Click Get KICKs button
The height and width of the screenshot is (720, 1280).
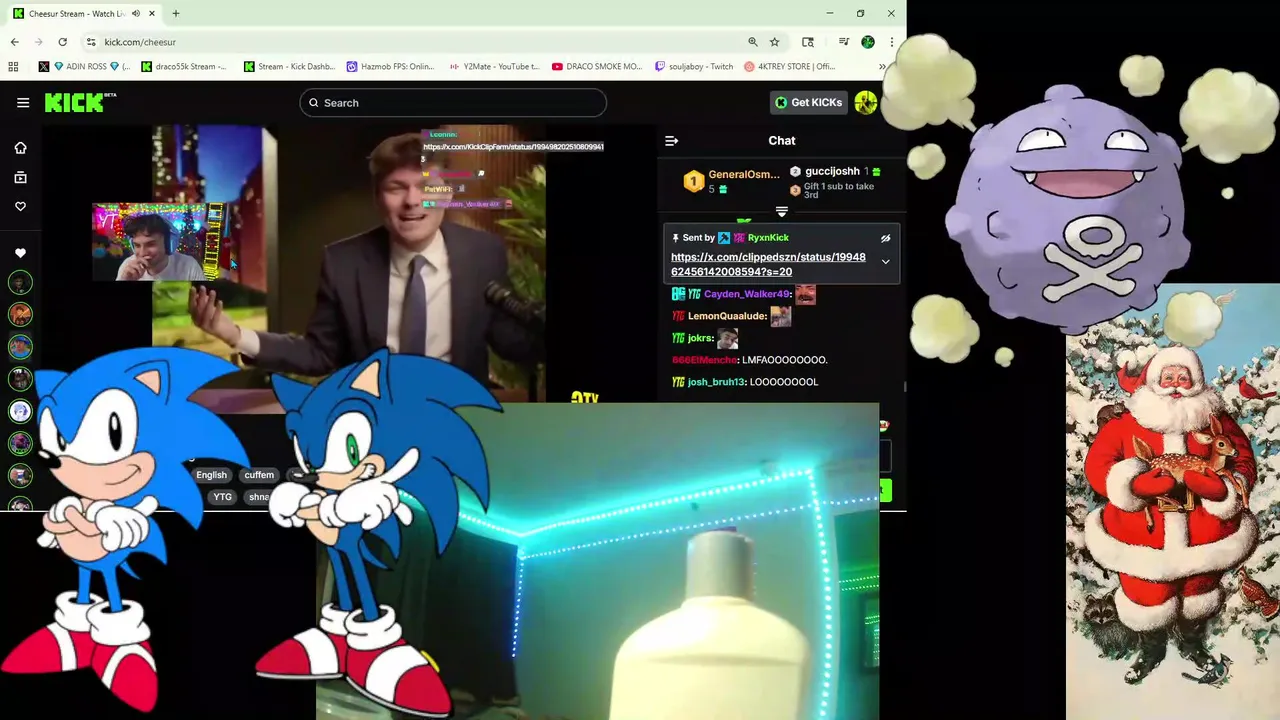(809, 102)
